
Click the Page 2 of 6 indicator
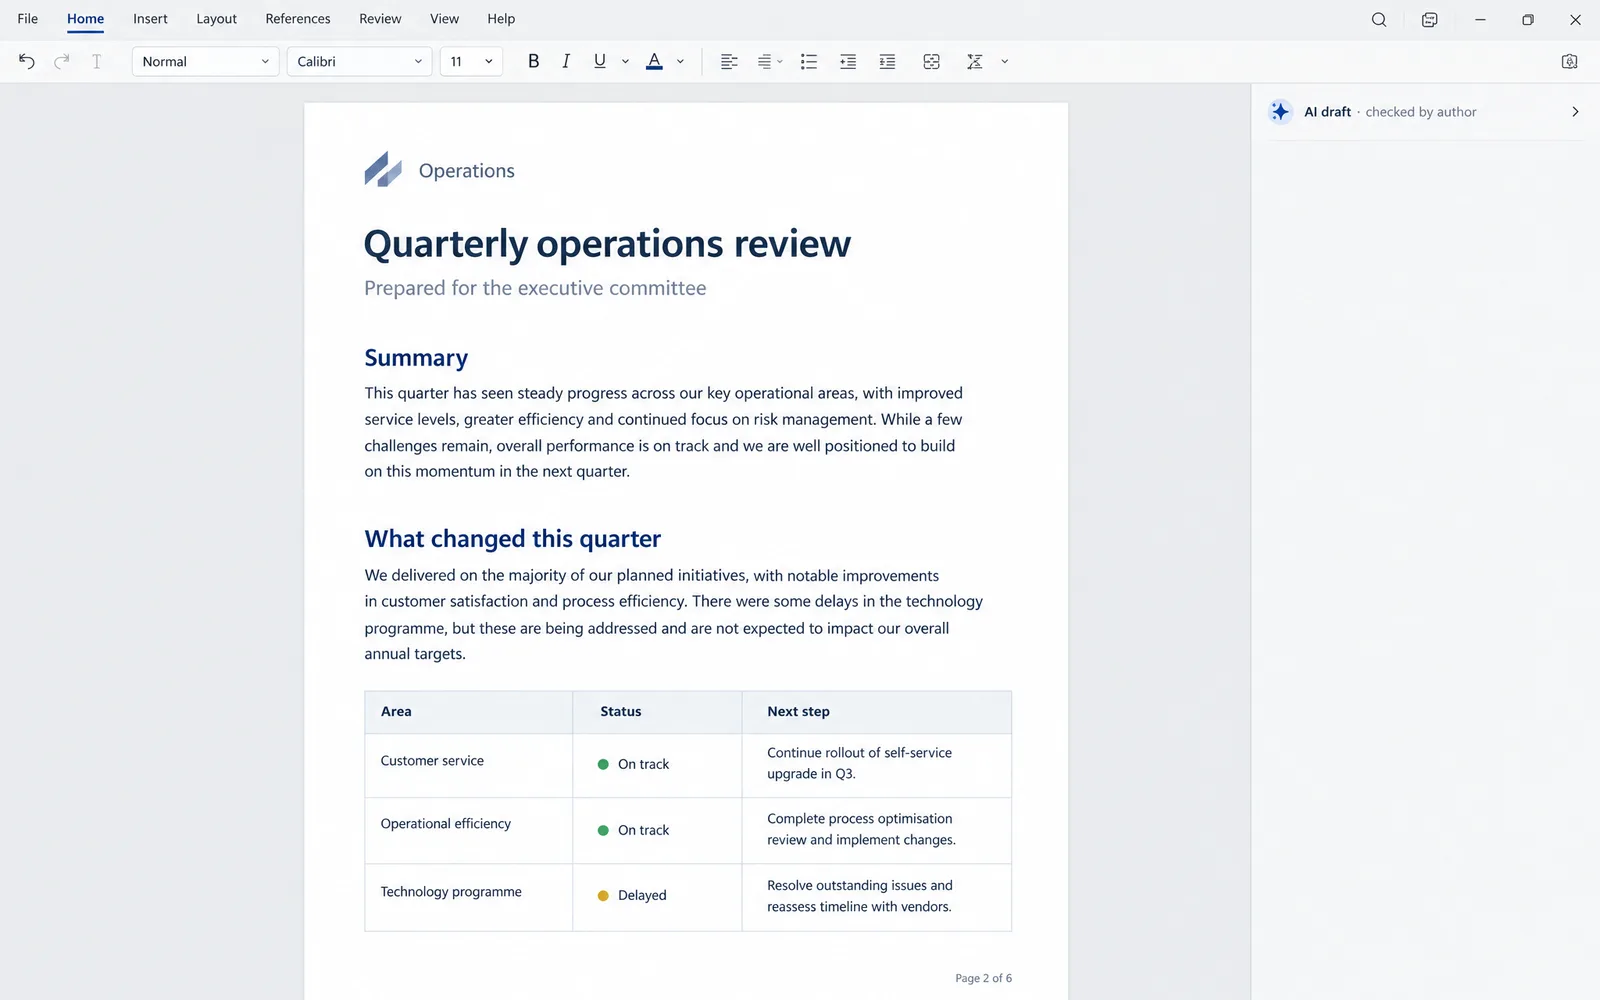pos(983,978)
